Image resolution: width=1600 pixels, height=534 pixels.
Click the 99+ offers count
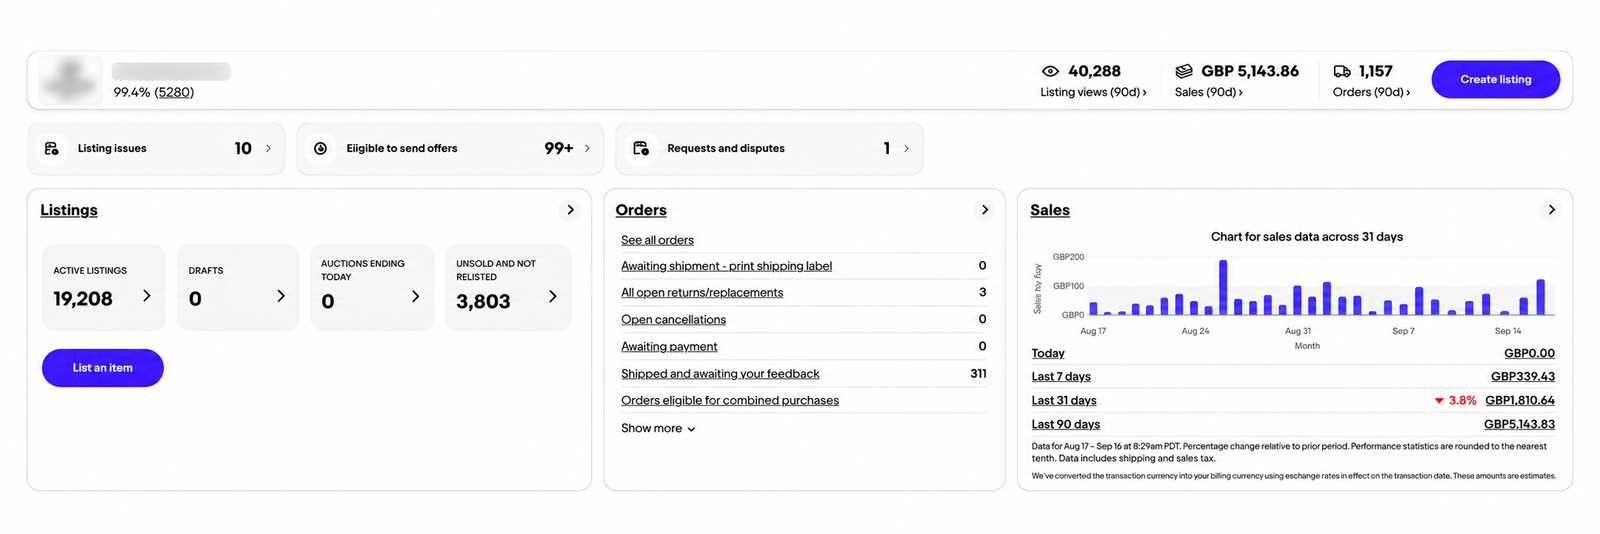pyautogui.click(x=558, y=148)
